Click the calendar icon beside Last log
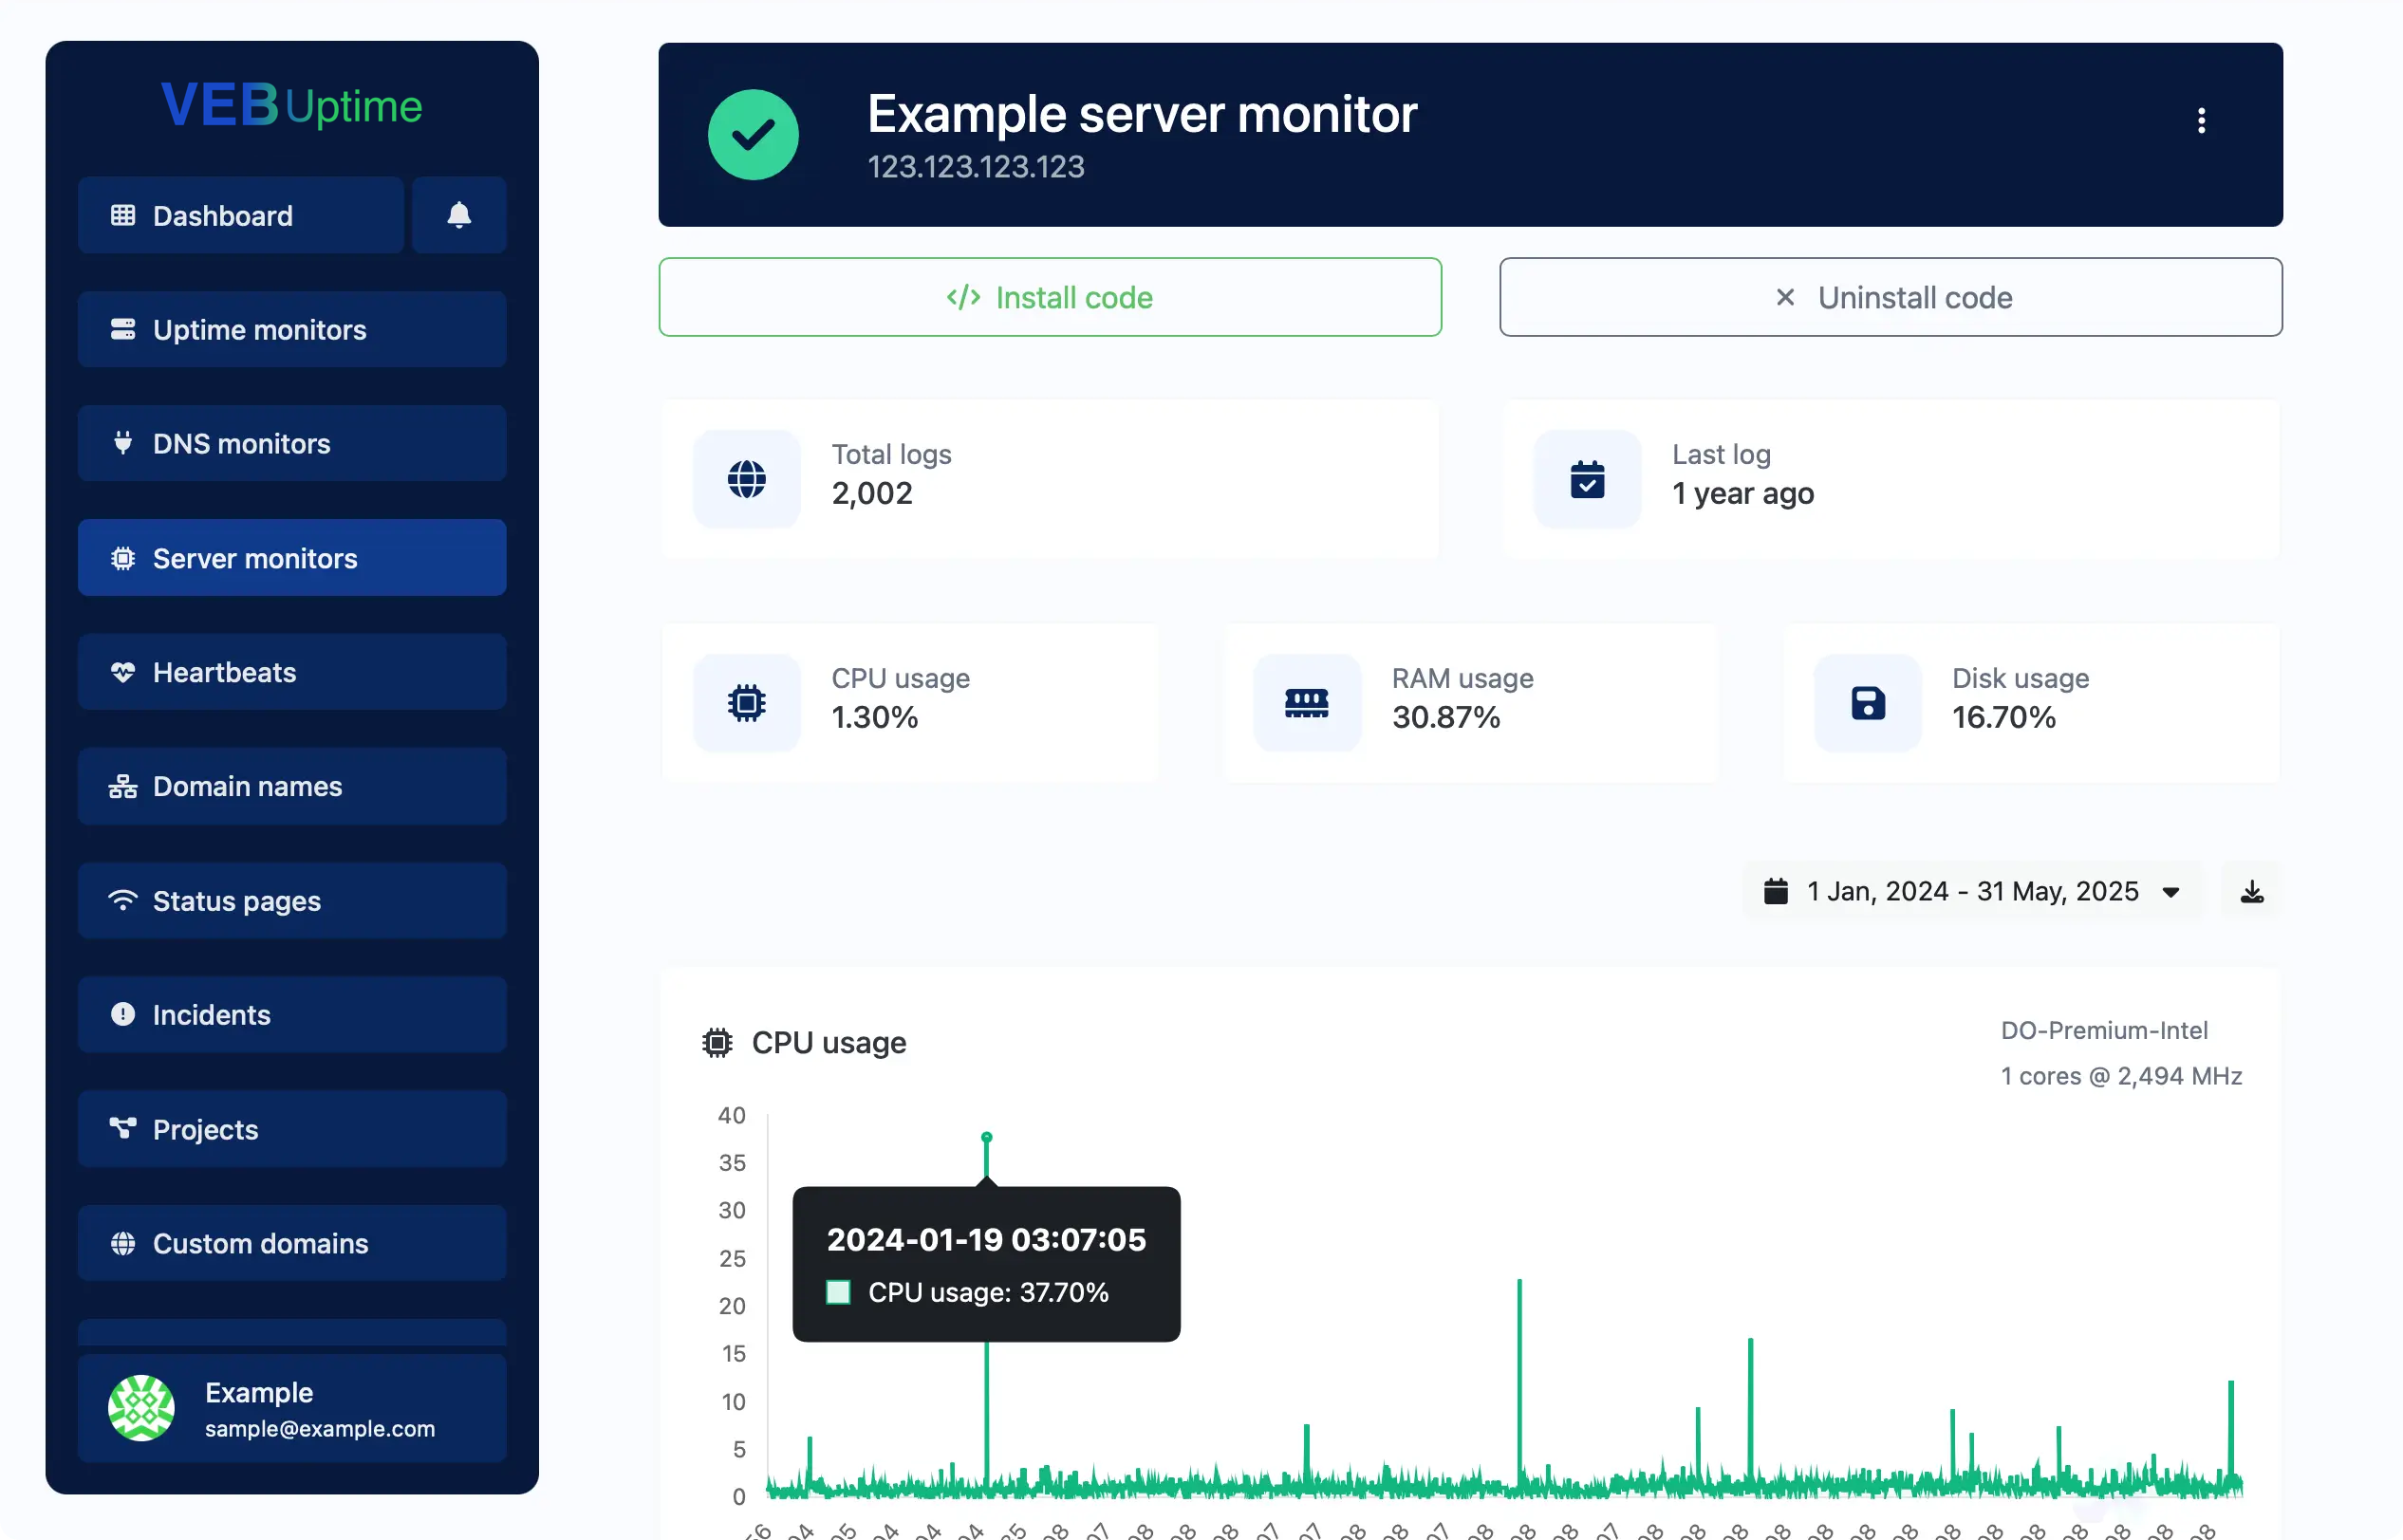 1587,479
